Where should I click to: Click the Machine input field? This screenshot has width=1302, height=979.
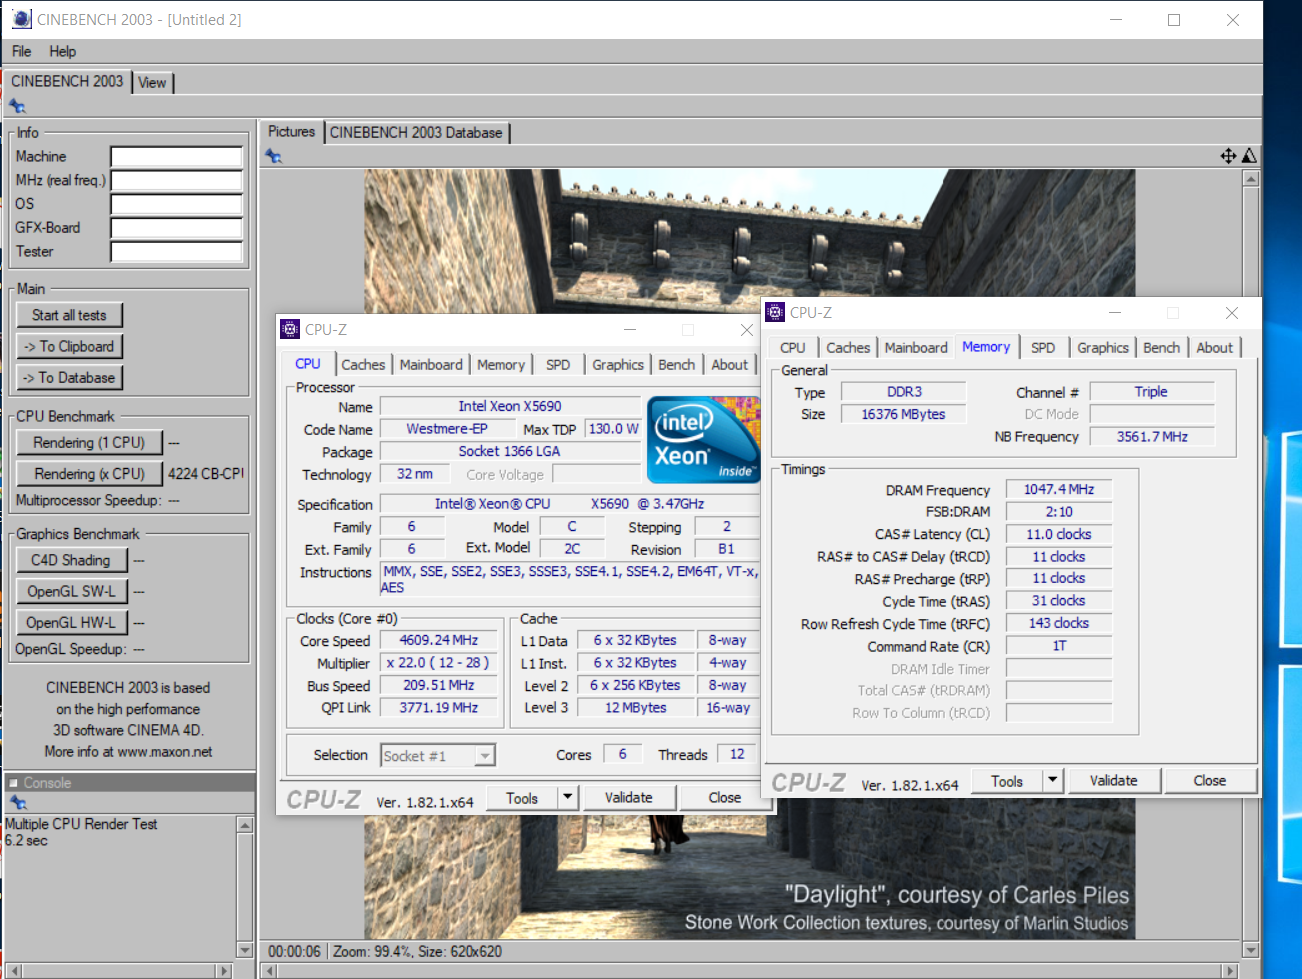pos(177,157)
